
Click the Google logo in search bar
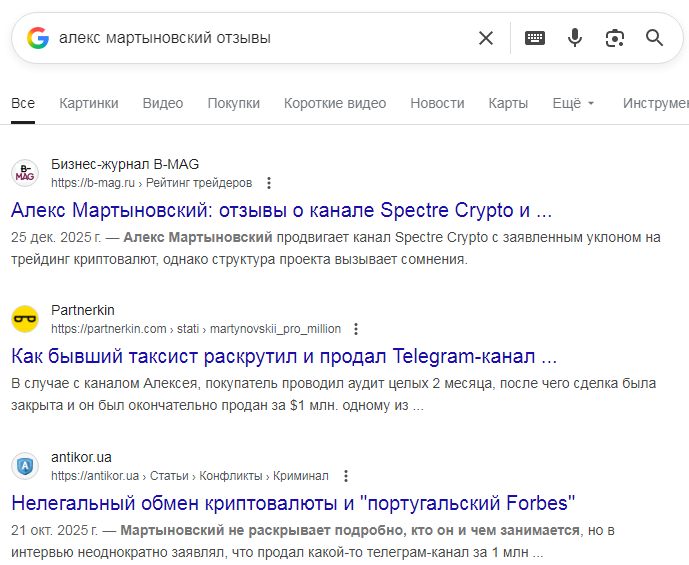(38, 38)
